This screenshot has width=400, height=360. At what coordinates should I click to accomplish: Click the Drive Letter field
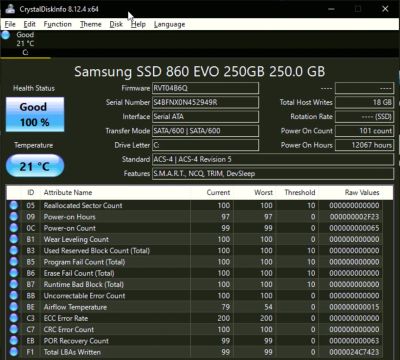point(205,145)
